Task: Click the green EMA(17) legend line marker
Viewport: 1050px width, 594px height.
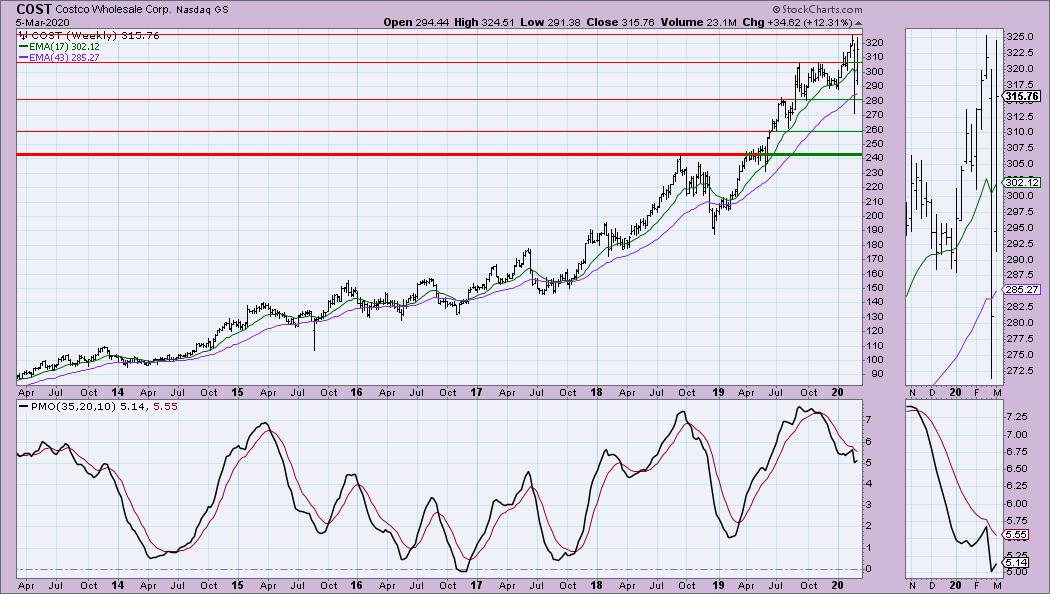Action: (x=23, y=47)
